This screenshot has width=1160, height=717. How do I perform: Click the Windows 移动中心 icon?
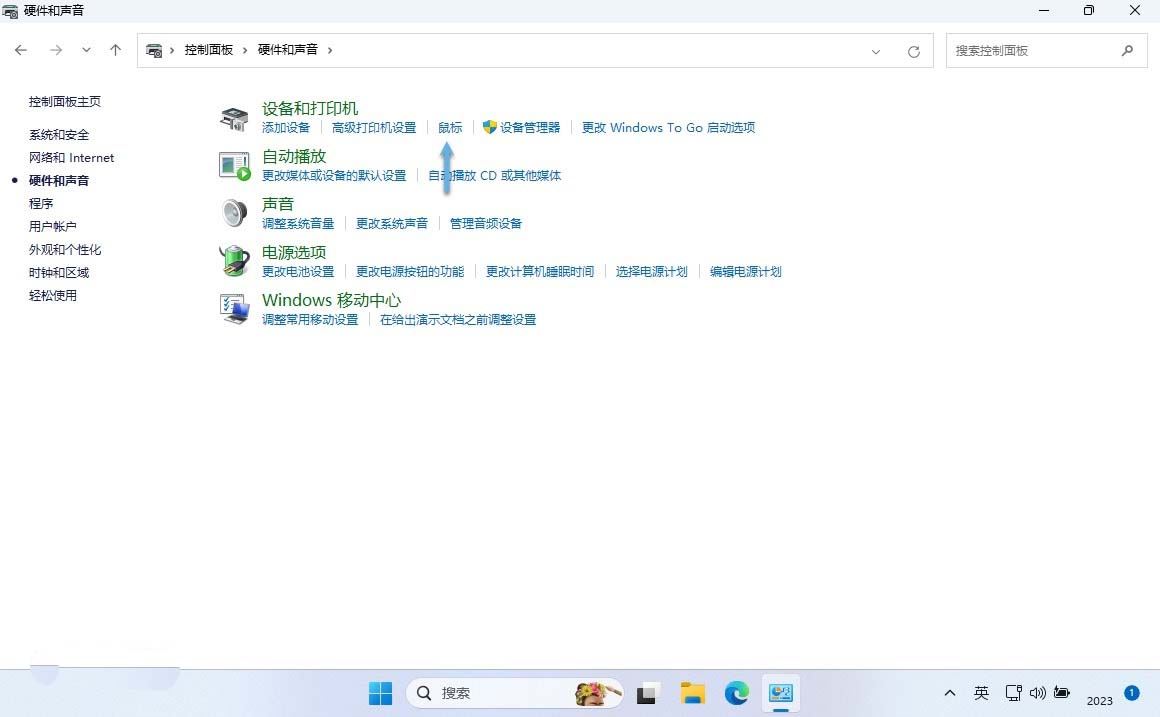(x=233, y=309)
